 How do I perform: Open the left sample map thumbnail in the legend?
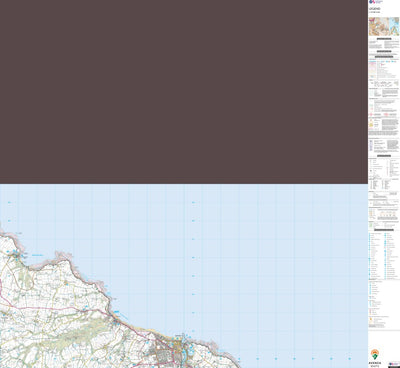click(378, 27)
